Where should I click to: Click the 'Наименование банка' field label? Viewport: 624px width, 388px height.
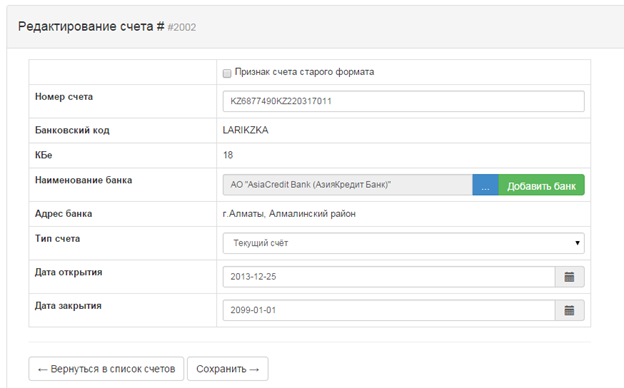pos(84,180)
